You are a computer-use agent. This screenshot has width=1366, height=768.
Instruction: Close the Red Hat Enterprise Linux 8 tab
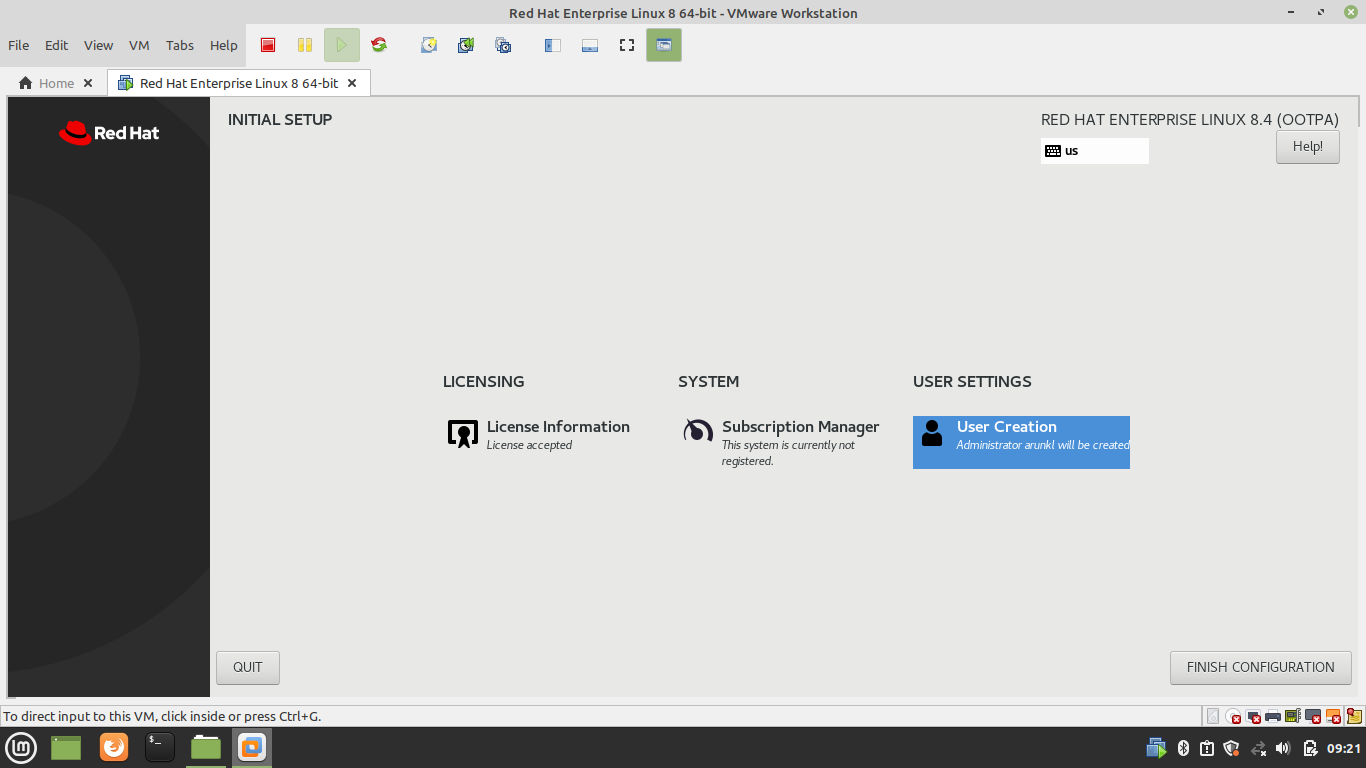tap(352, 83)
